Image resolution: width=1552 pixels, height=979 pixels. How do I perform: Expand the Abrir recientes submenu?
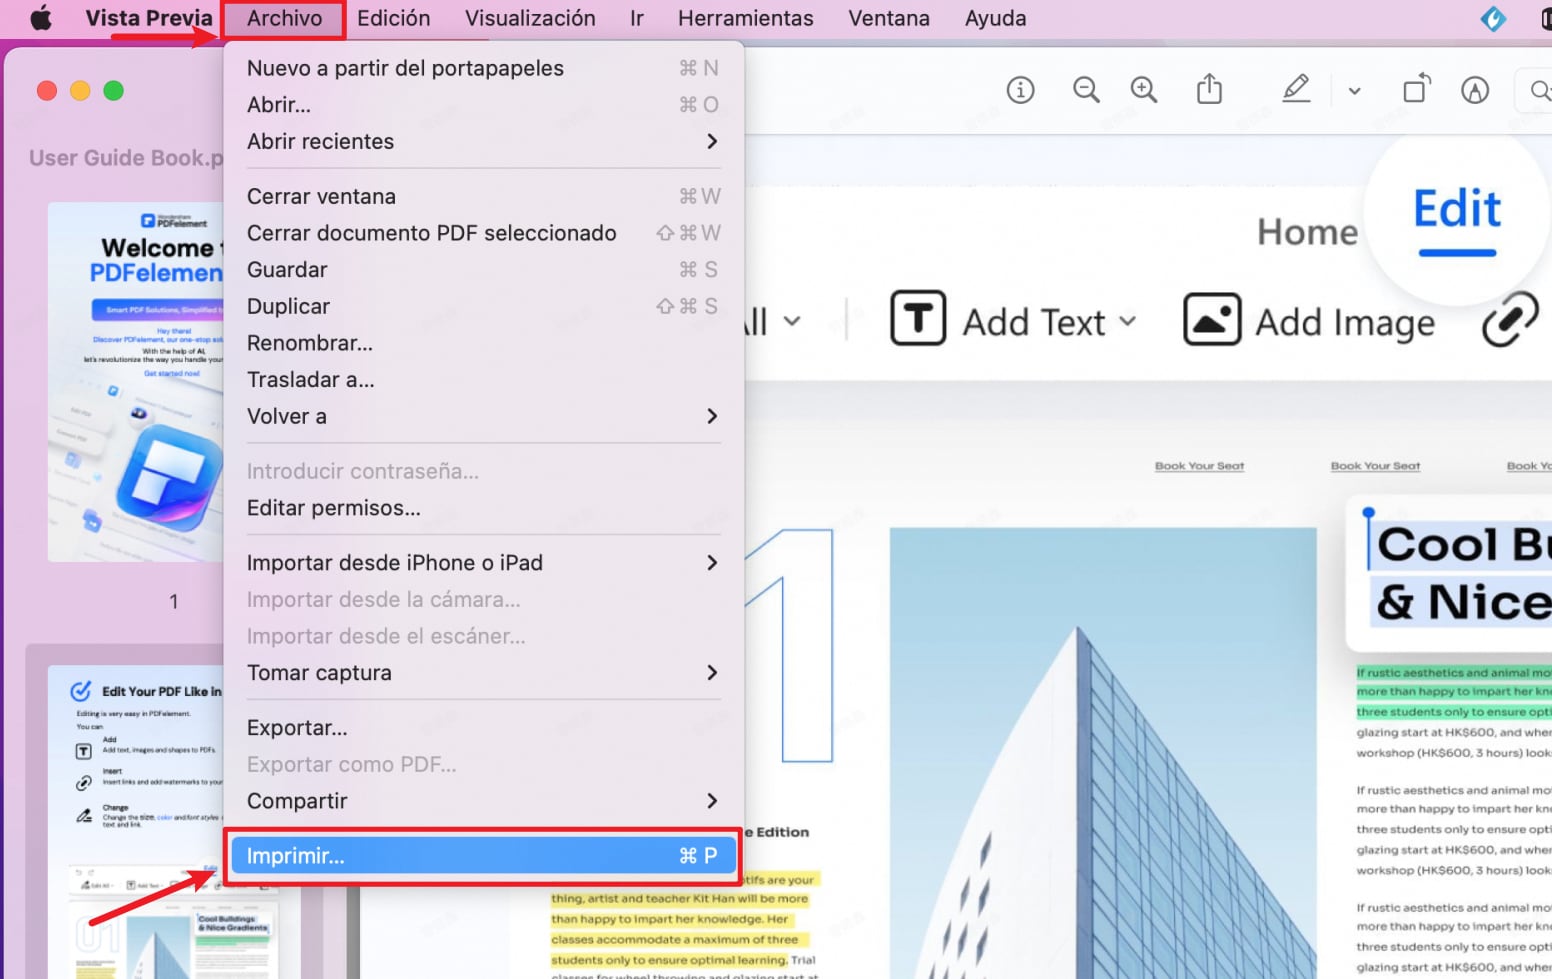click(x=484, y=141)
